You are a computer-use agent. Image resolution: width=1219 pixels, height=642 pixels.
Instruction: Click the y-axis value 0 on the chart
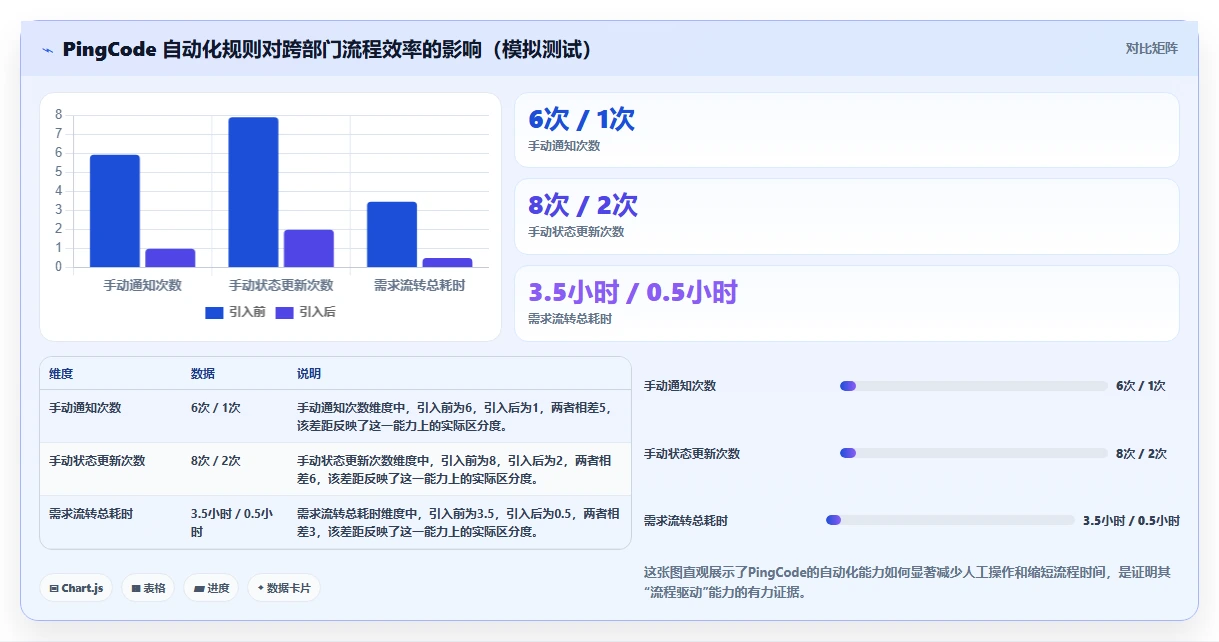point(59,267)
